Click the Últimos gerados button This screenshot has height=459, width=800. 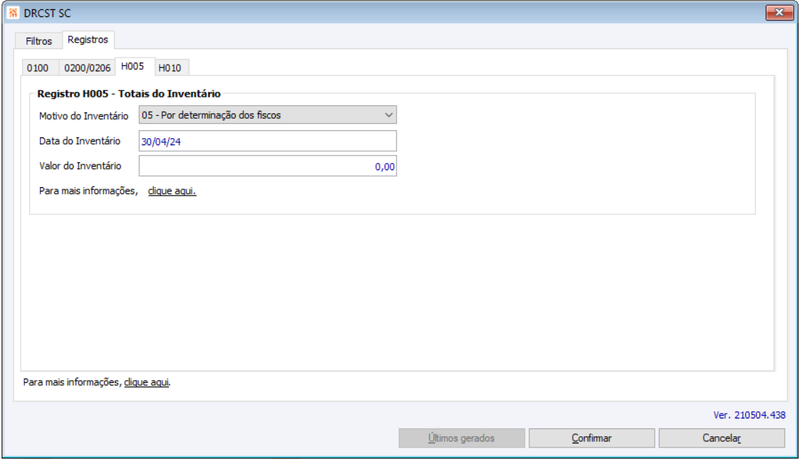click(x=461, y=438)
